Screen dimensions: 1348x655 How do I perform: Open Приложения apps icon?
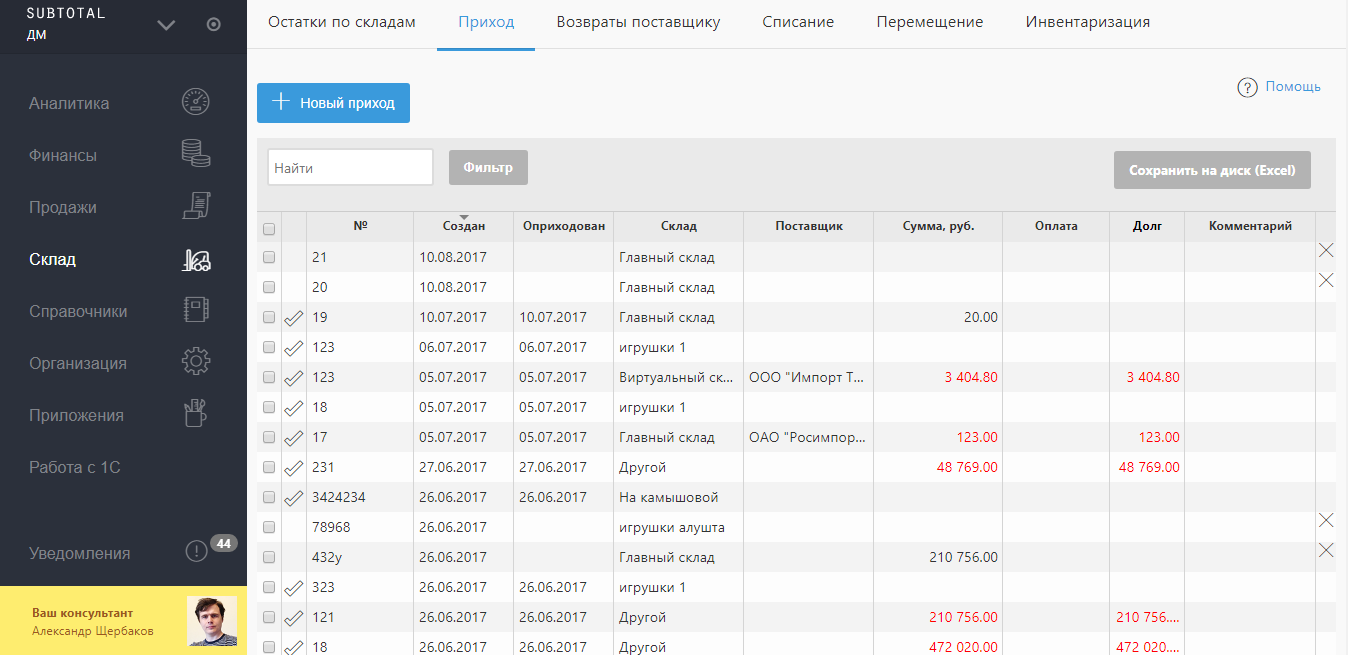click(196, 415)
